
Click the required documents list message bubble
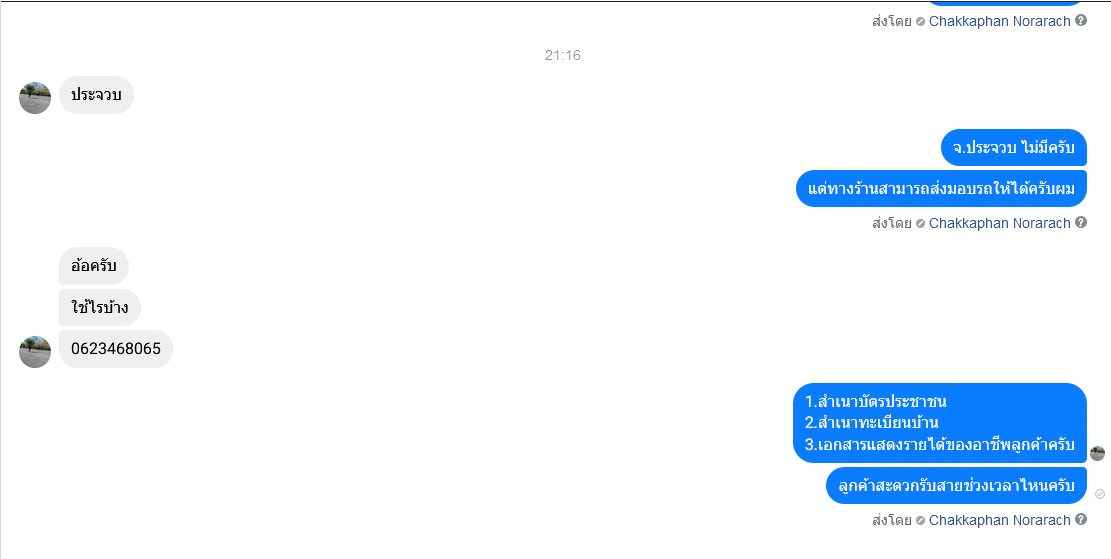[x=940, y=423]
